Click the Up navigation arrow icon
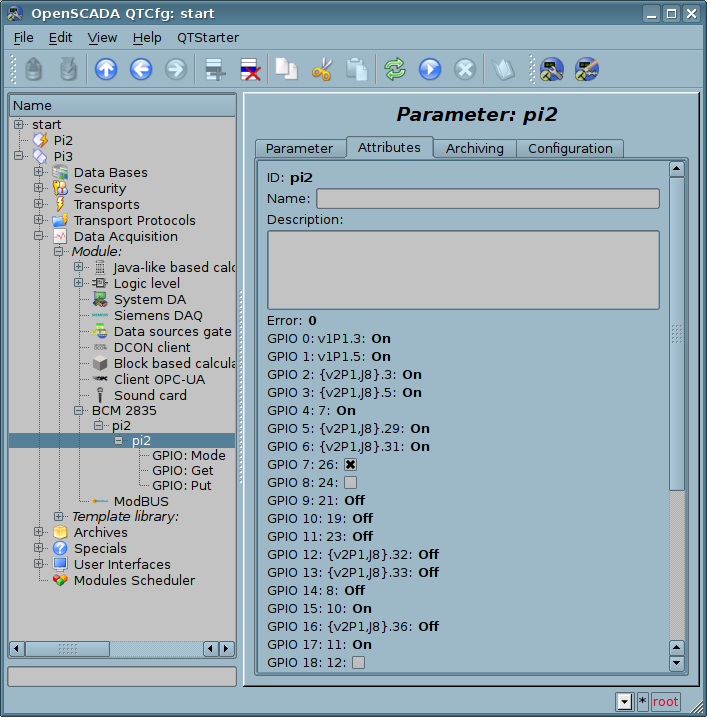Image resolution: width=707 pixels, height=717 pixels. click(x=106, y=69)
